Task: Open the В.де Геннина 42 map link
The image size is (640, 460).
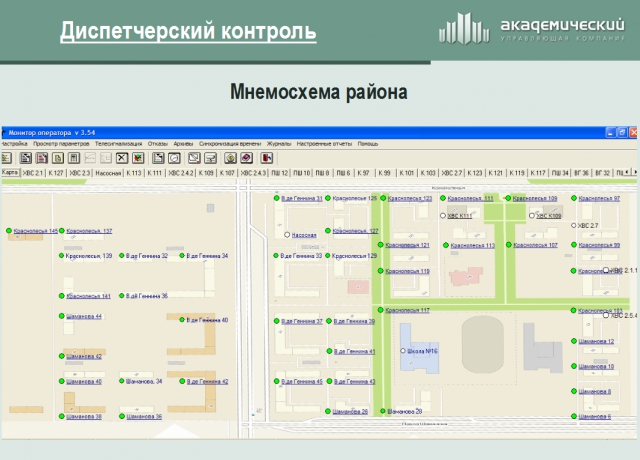Action: (x=207, y=382)
